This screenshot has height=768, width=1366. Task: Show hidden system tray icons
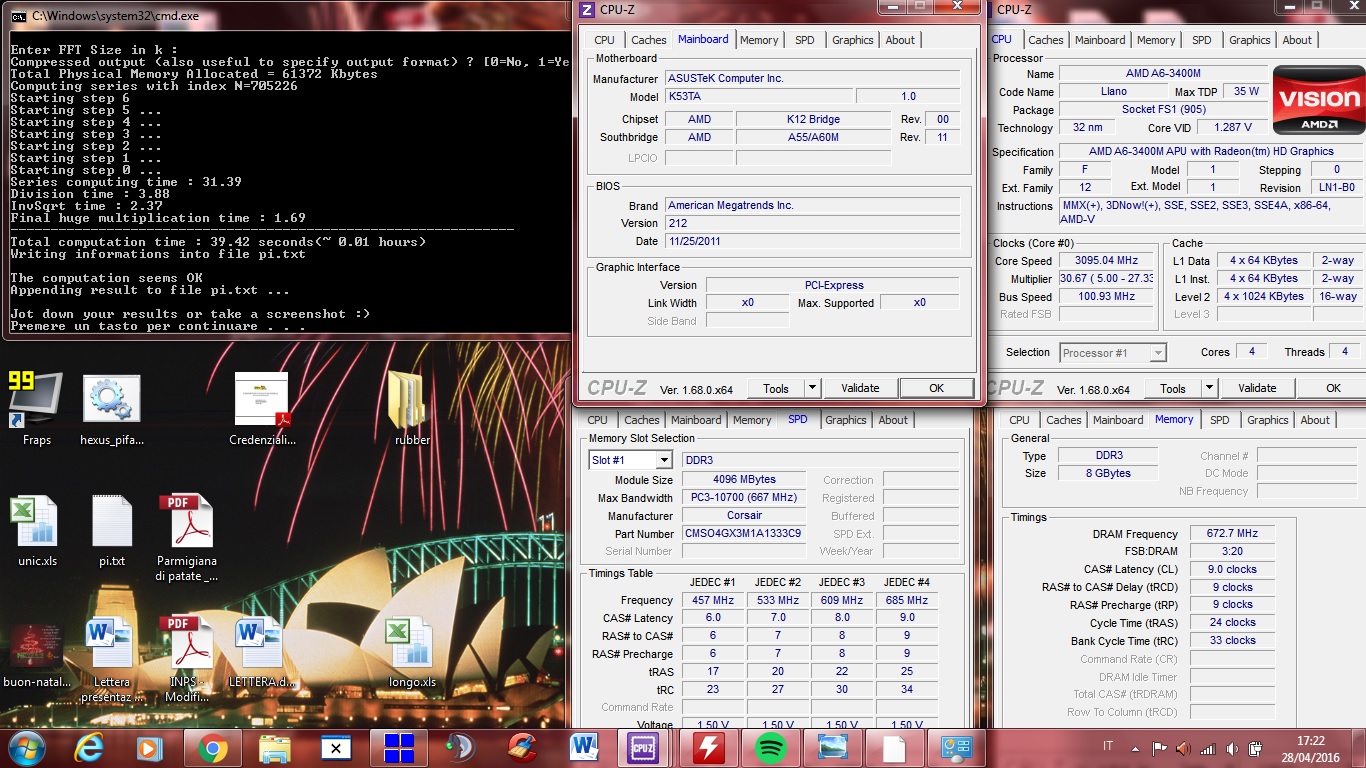coord(1135,748)
